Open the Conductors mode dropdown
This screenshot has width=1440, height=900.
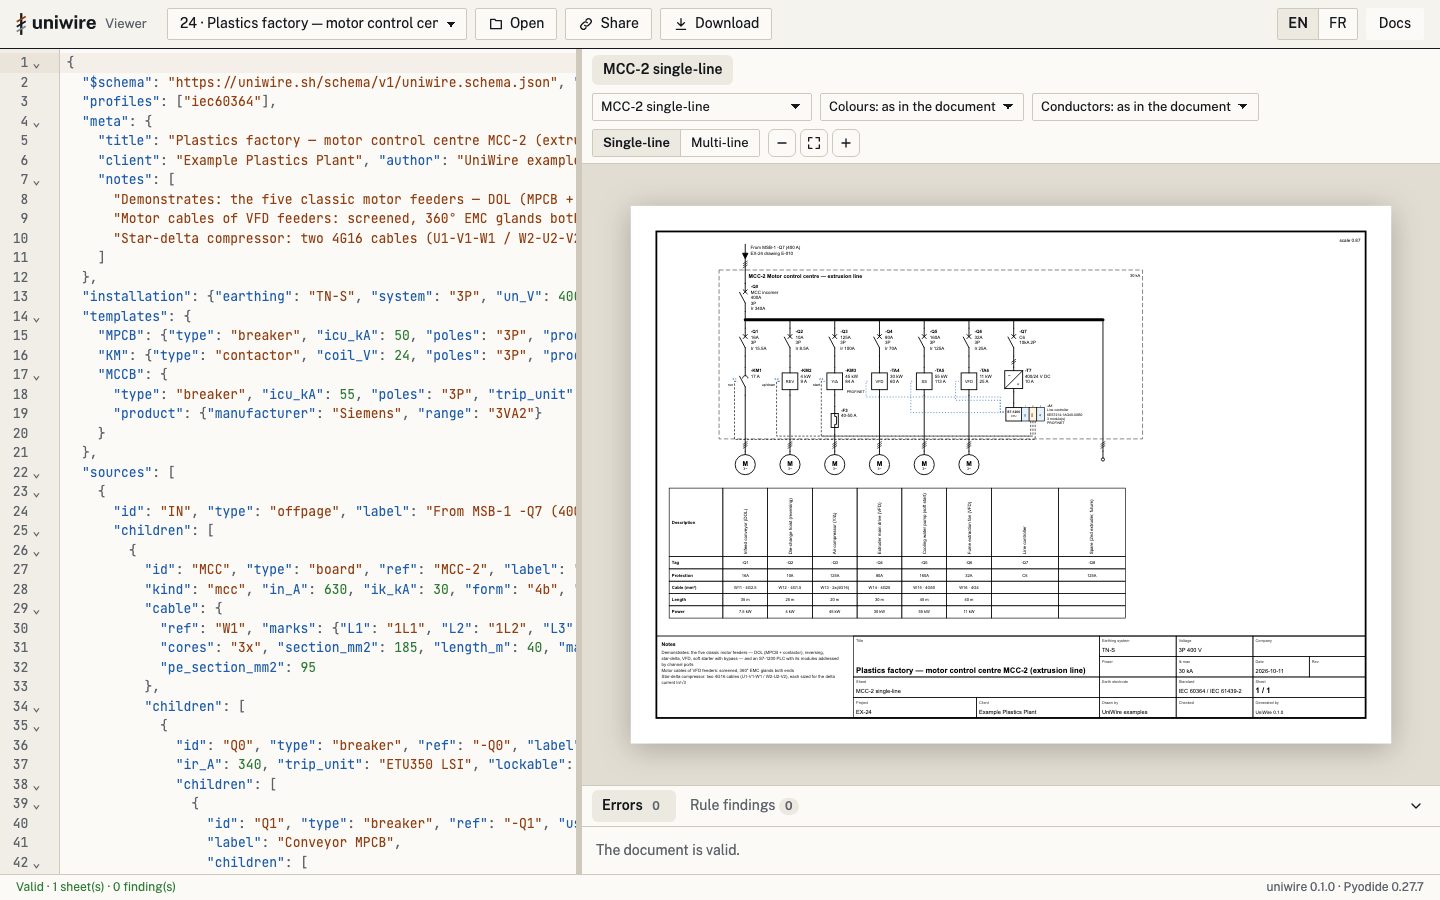click(1145, 107)
